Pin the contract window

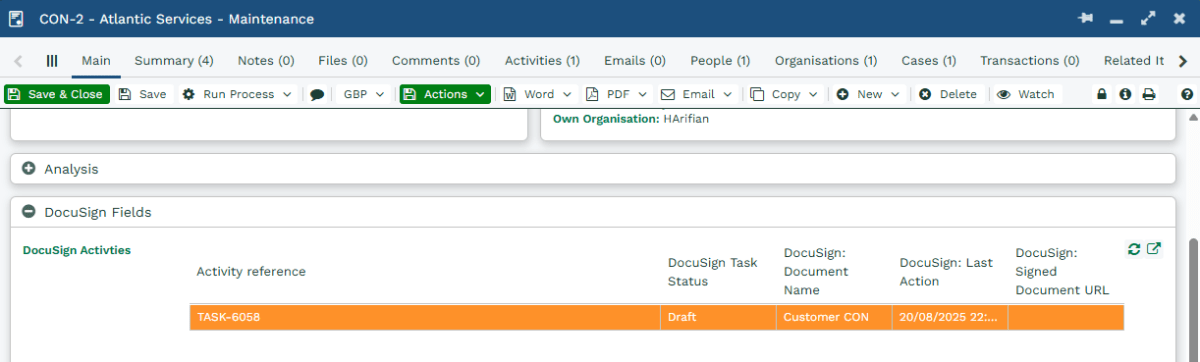[x=1085, y=19]
